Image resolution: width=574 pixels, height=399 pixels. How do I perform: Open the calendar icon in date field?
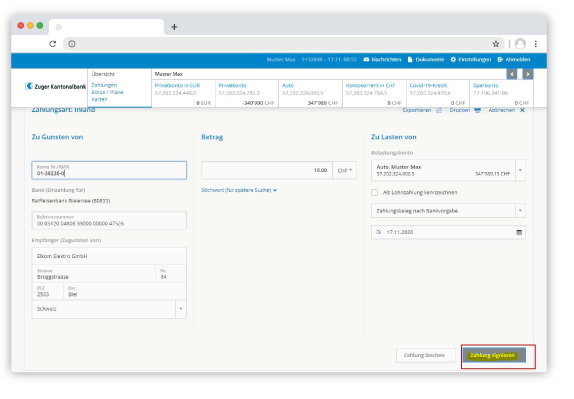(519, 232)
